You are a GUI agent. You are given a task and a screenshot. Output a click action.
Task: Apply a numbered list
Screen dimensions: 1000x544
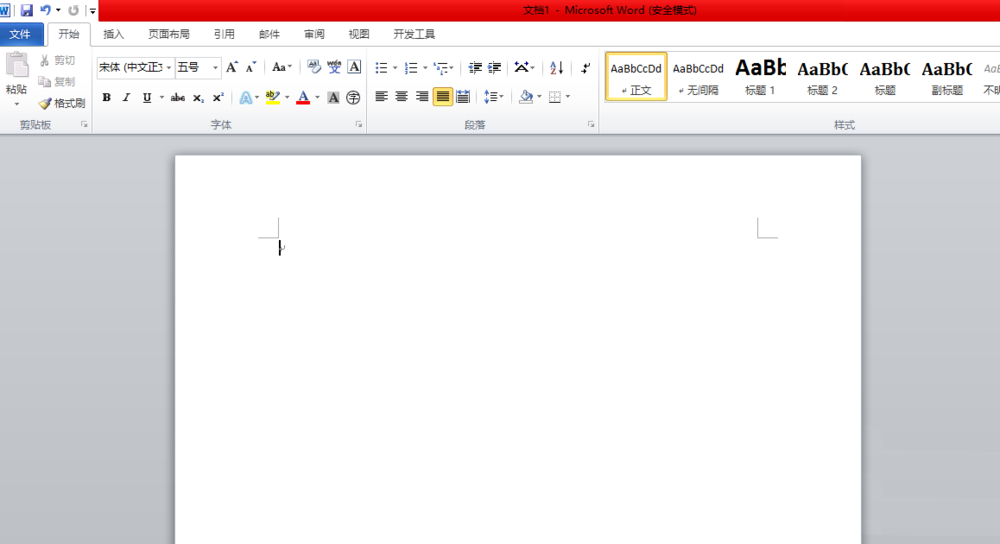click(x=411, y=68)
